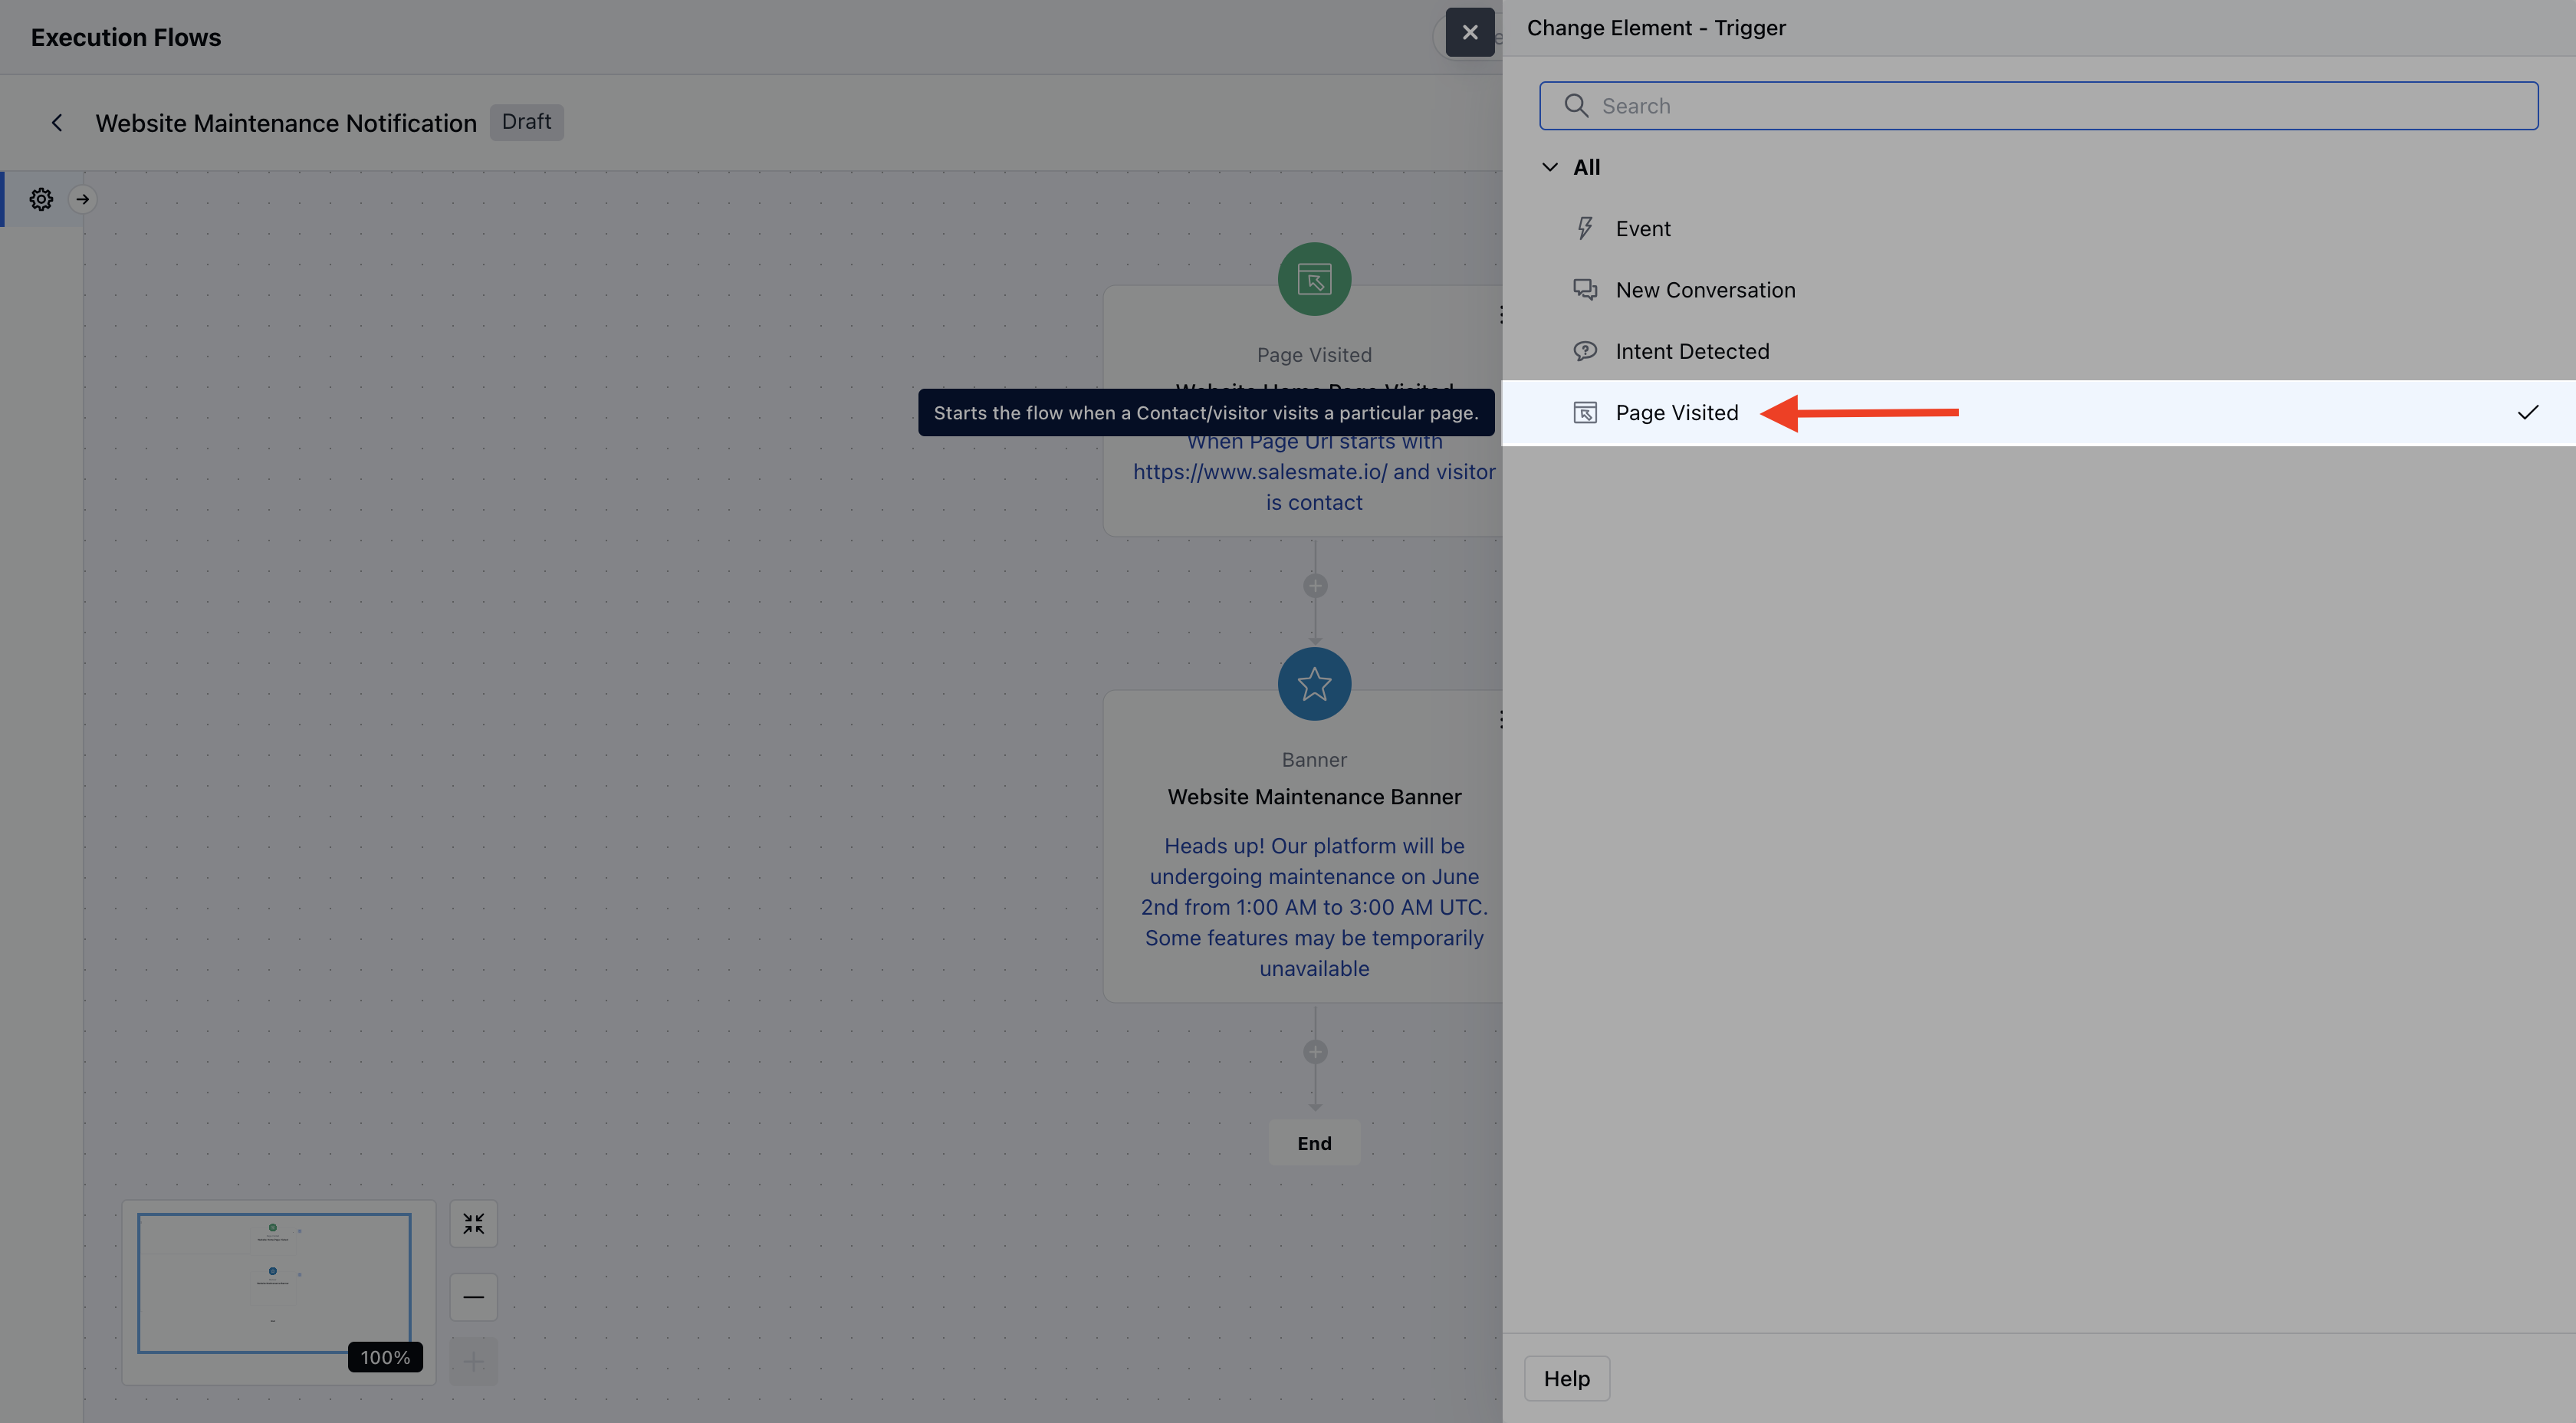Collapse the All triggers section
The image size is (2576, 1423).
point(1550,167)
